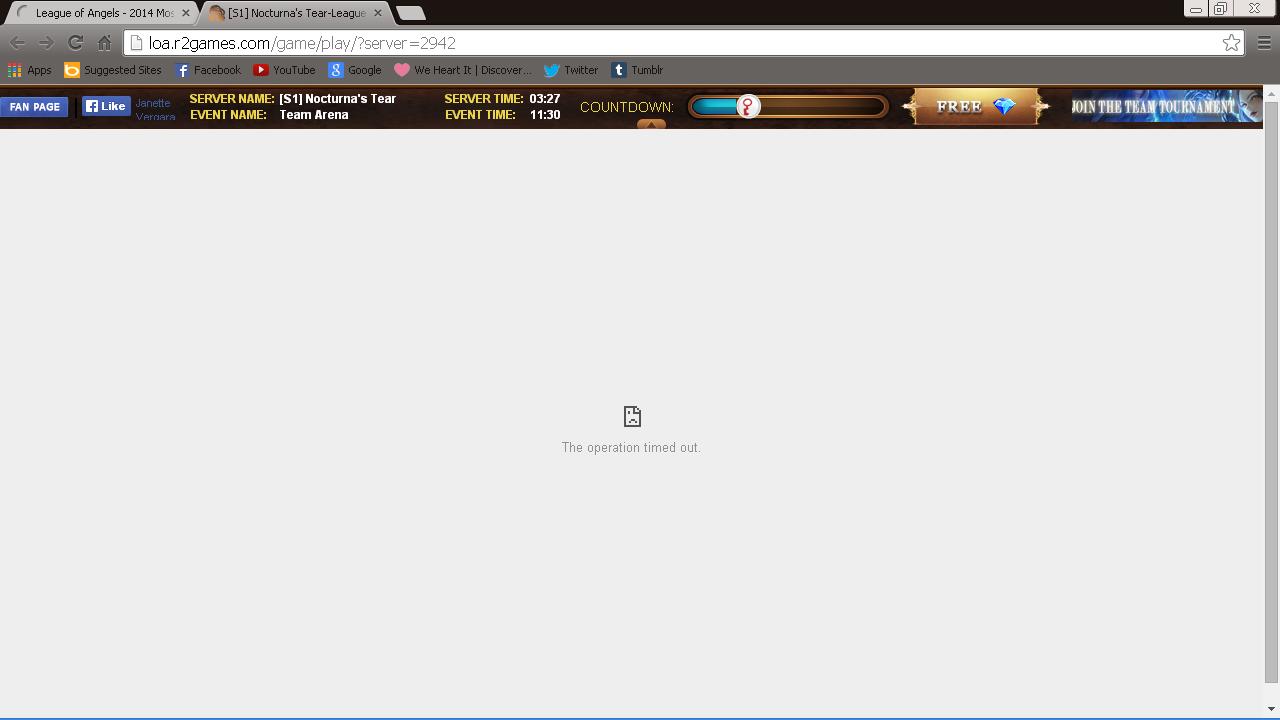Click the countdown progress bar key marker
This screenshot has height=720, width=1280.
pyautogui.click(x=748, y=107)
